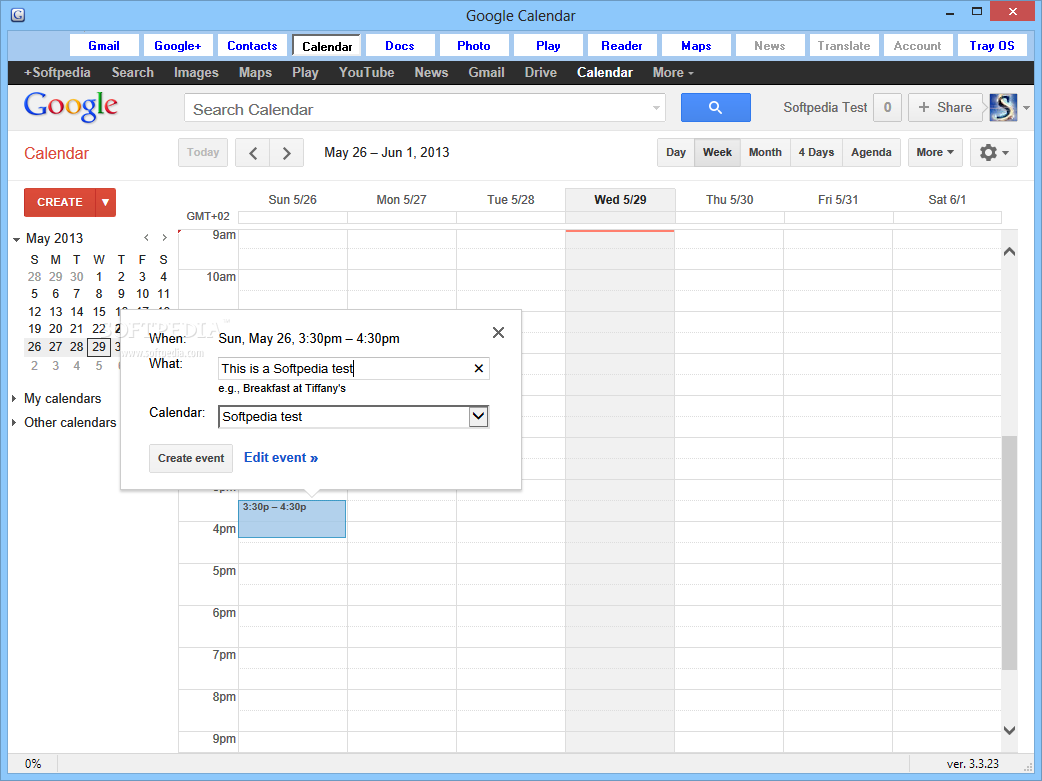Click the blue search magnifier button
Image resolution: width=1042 pixels, height=781 pixels.
tap(716, 108)
